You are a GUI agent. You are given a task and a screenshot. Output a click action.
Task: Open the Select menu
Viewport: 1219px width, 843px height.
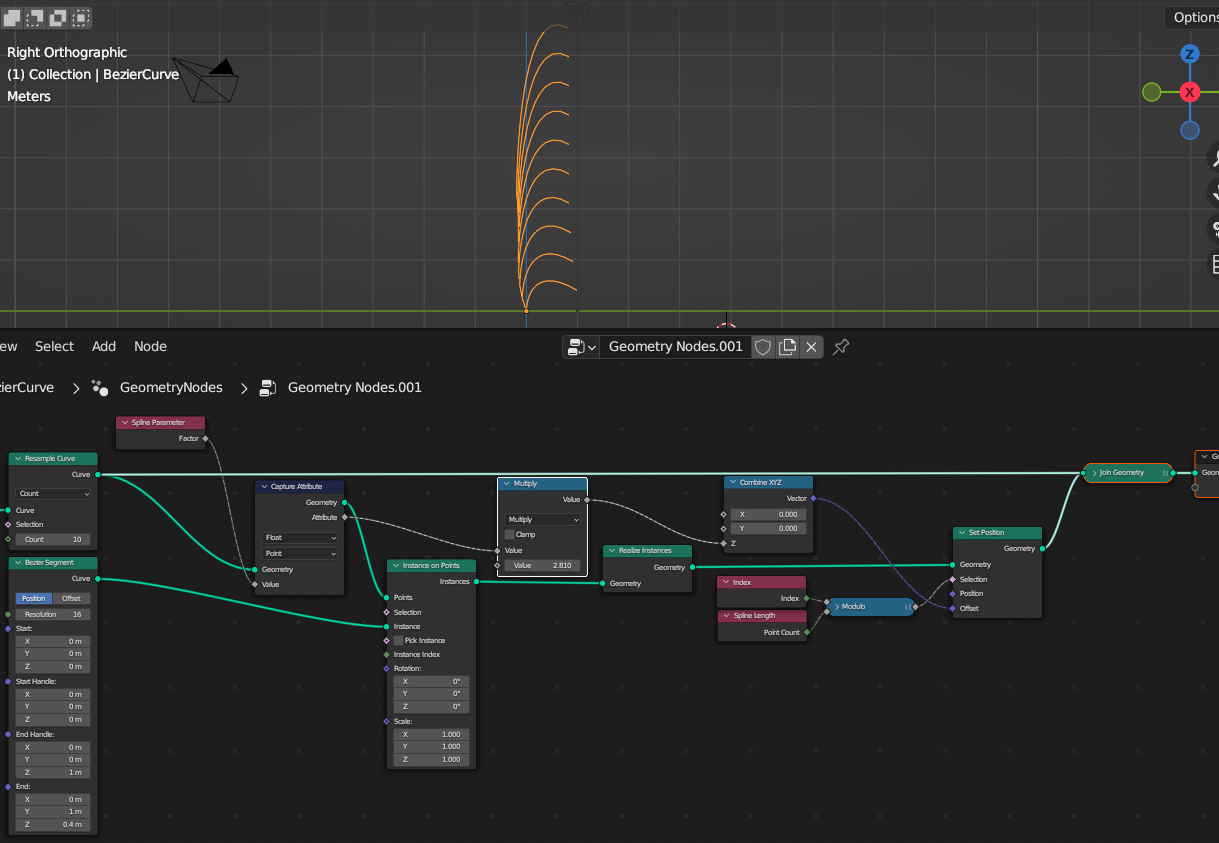point(54,346)
